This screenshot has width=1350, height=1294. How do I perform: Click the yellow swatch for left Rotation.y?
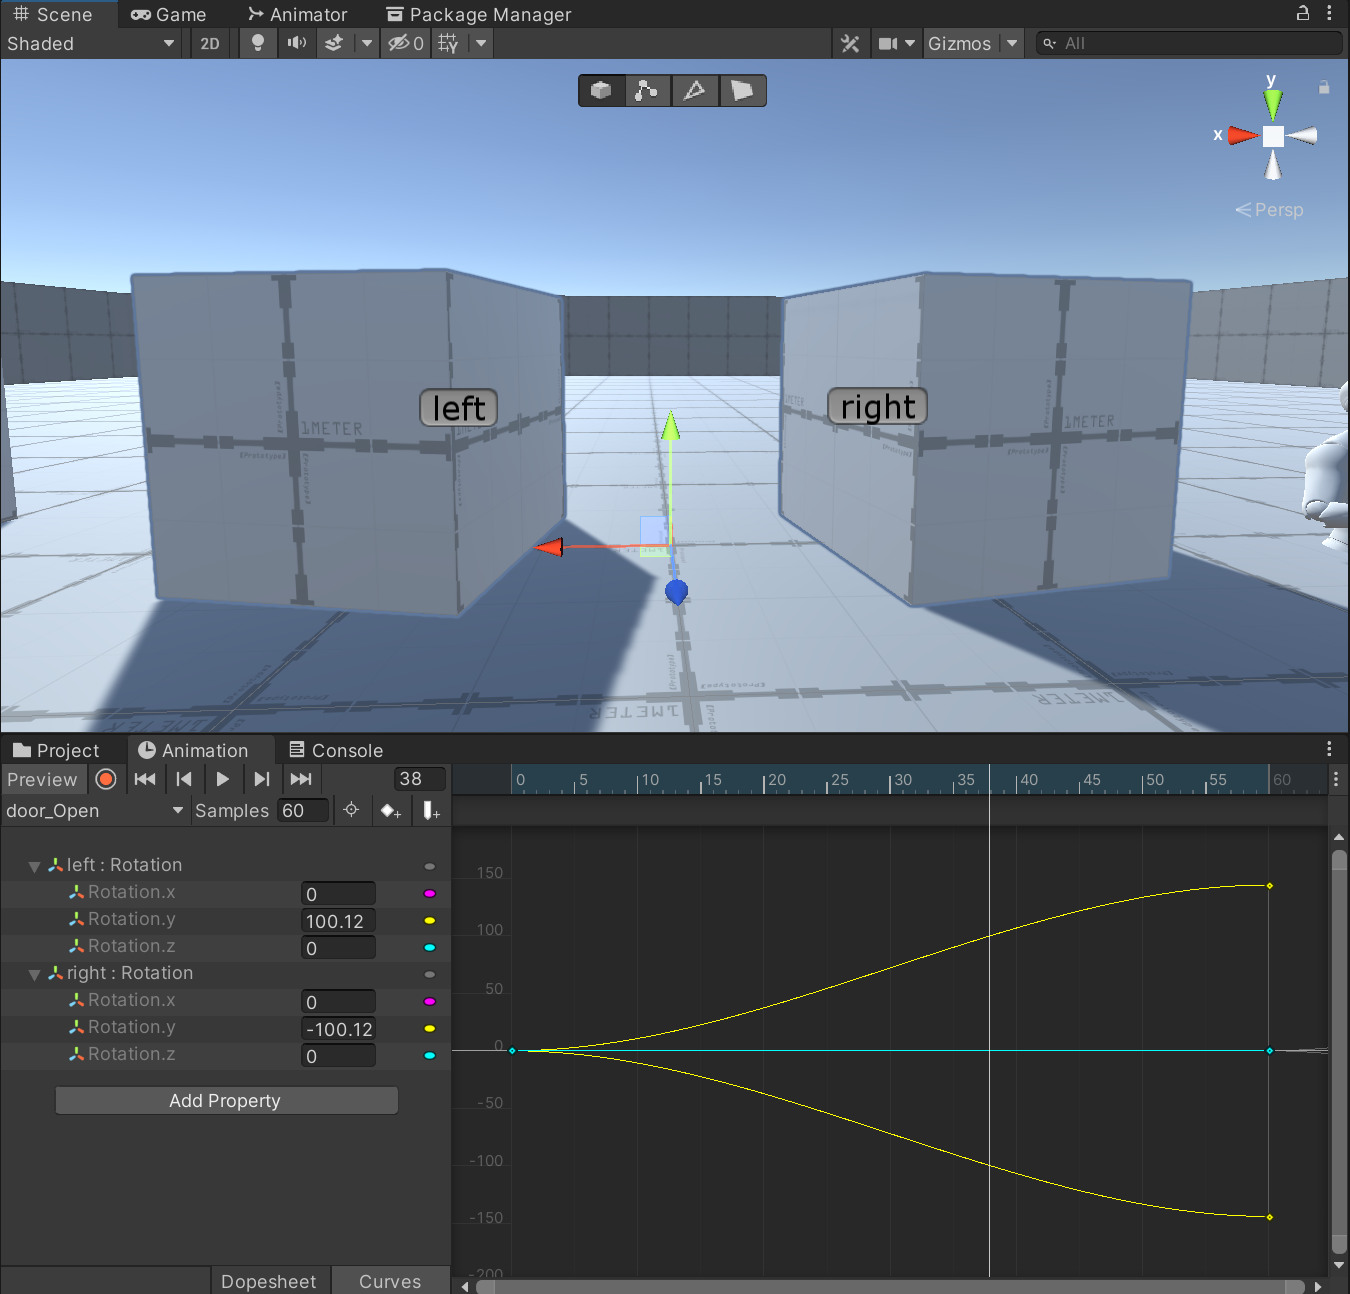click(430, 920)
